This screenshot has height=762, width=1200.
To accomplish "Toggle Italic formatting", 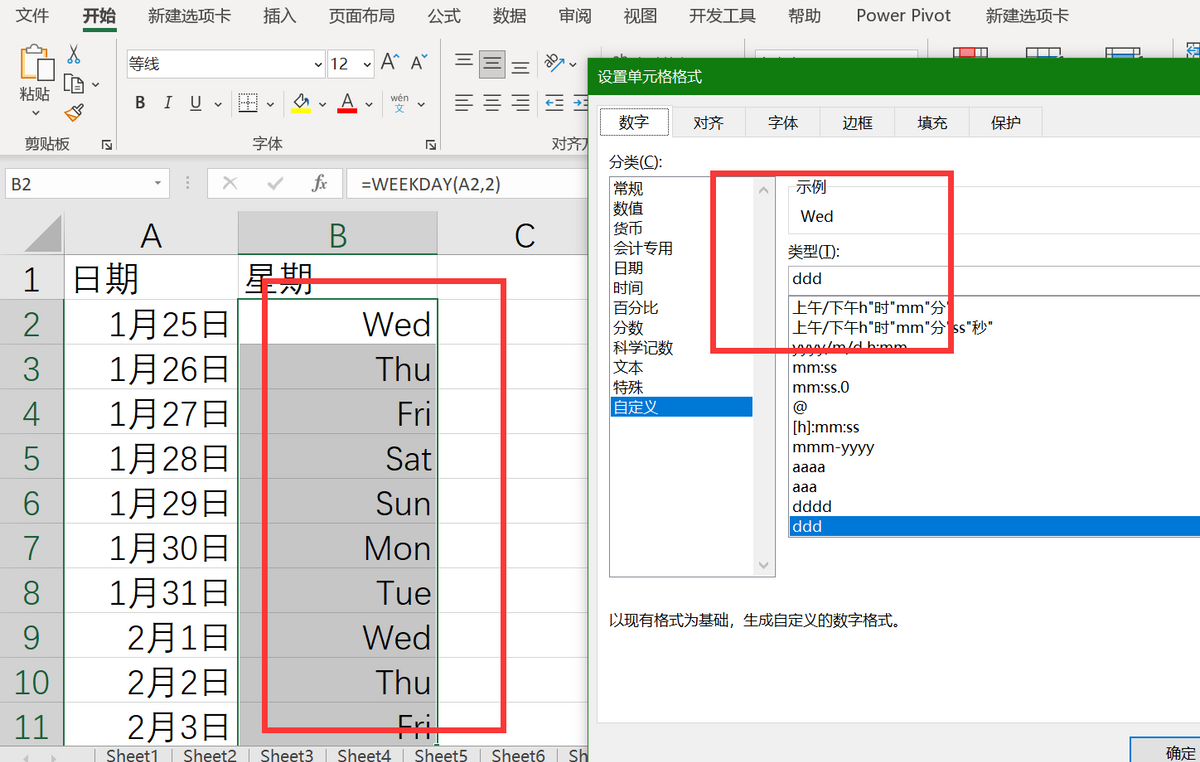I will (167, 103).
